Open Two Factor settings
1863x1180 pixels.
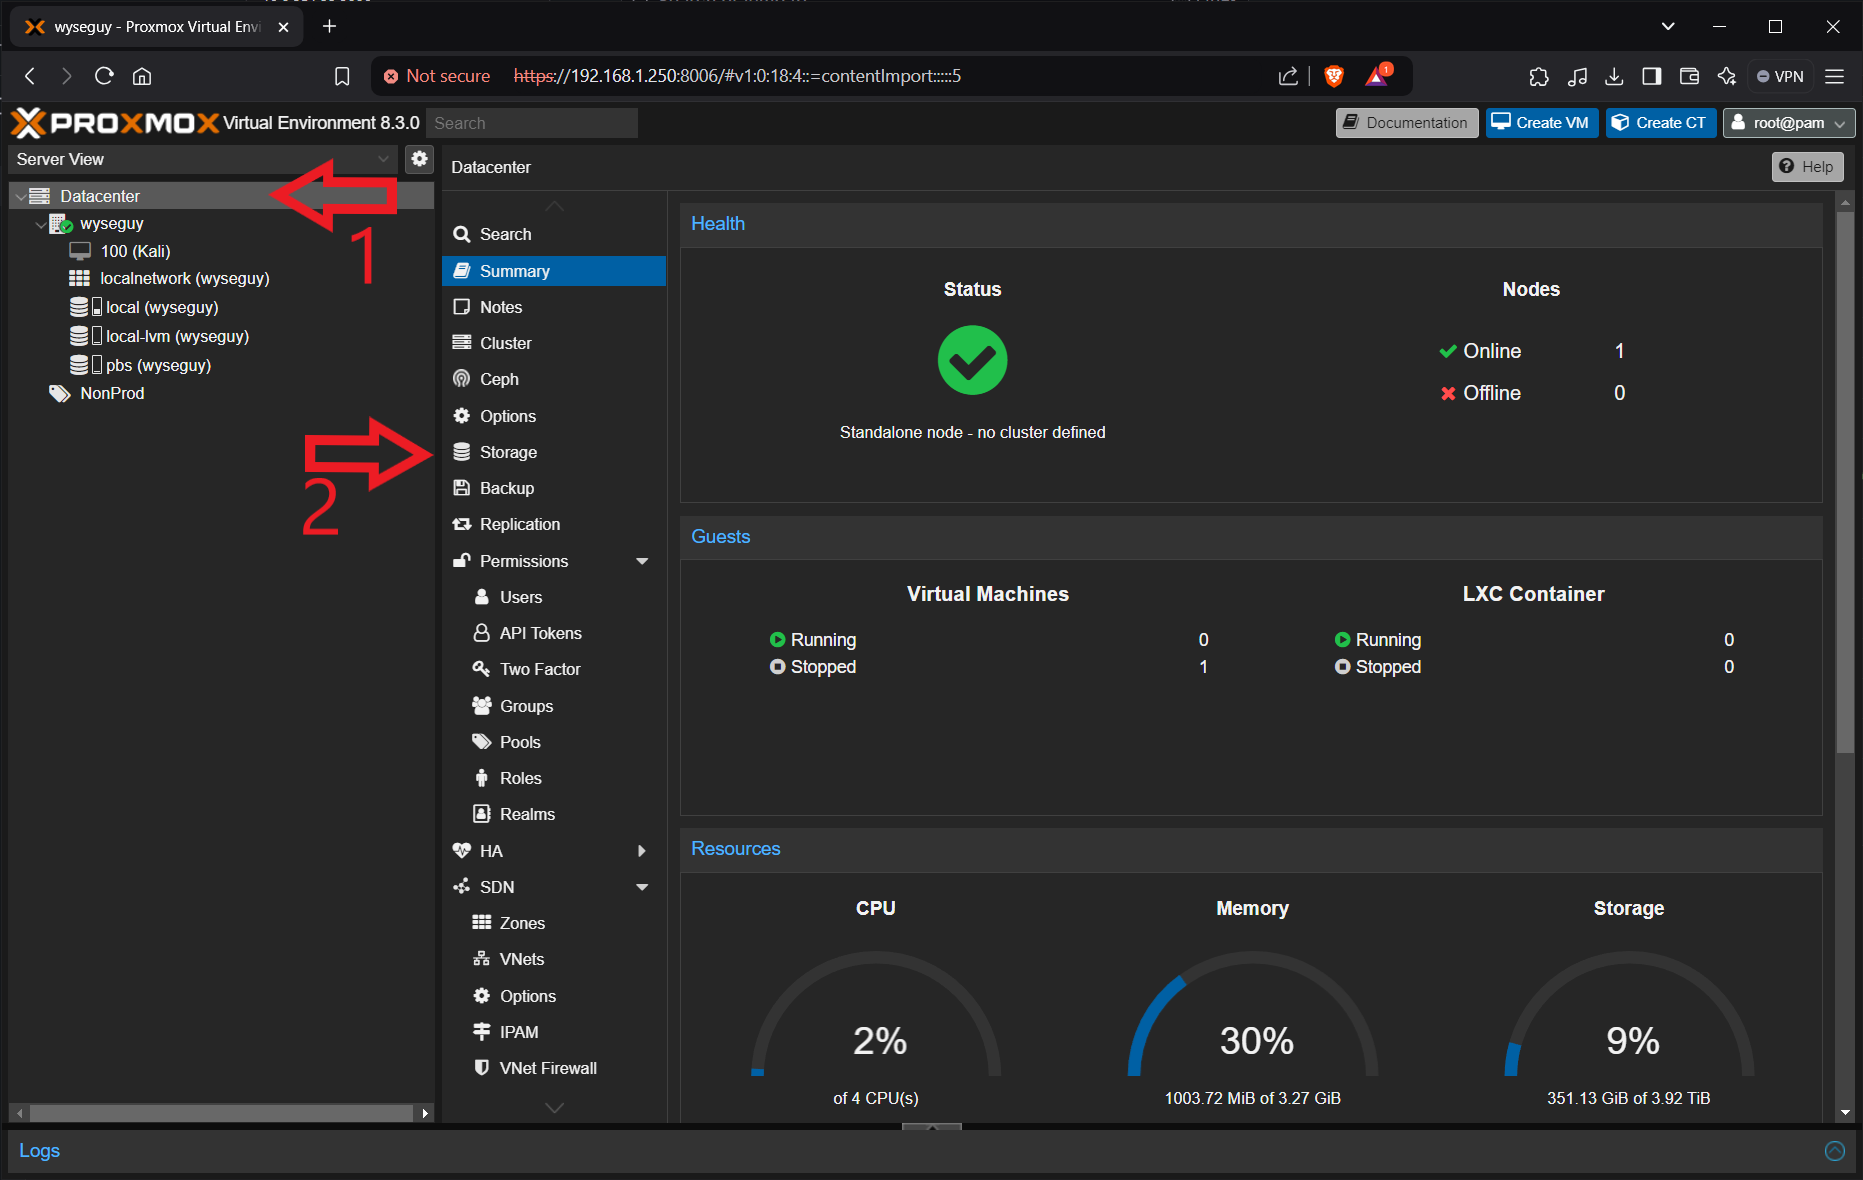(x=554, y=669)
